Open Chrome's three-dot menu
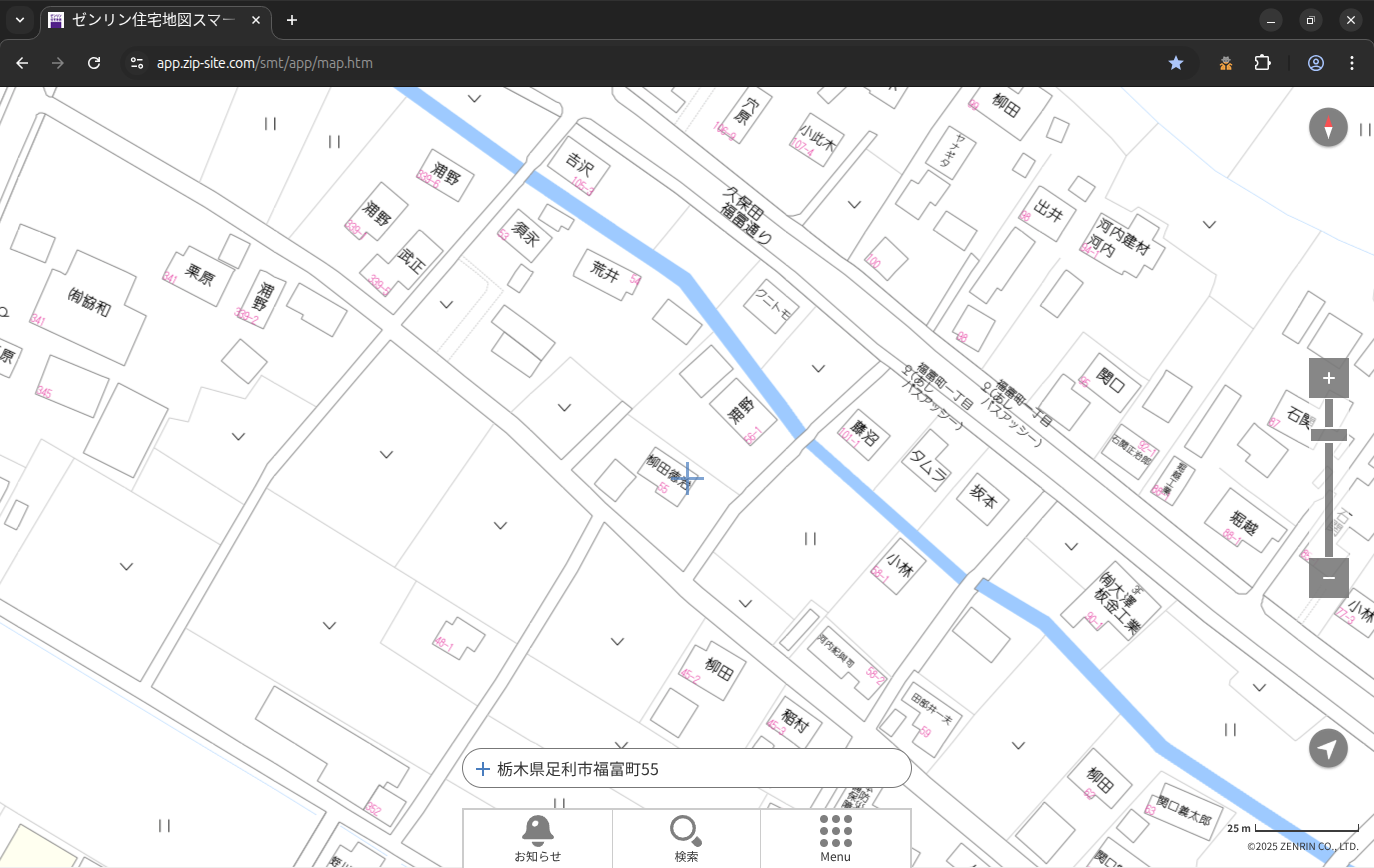The image size is (1374, 868). click(1352, 63)
